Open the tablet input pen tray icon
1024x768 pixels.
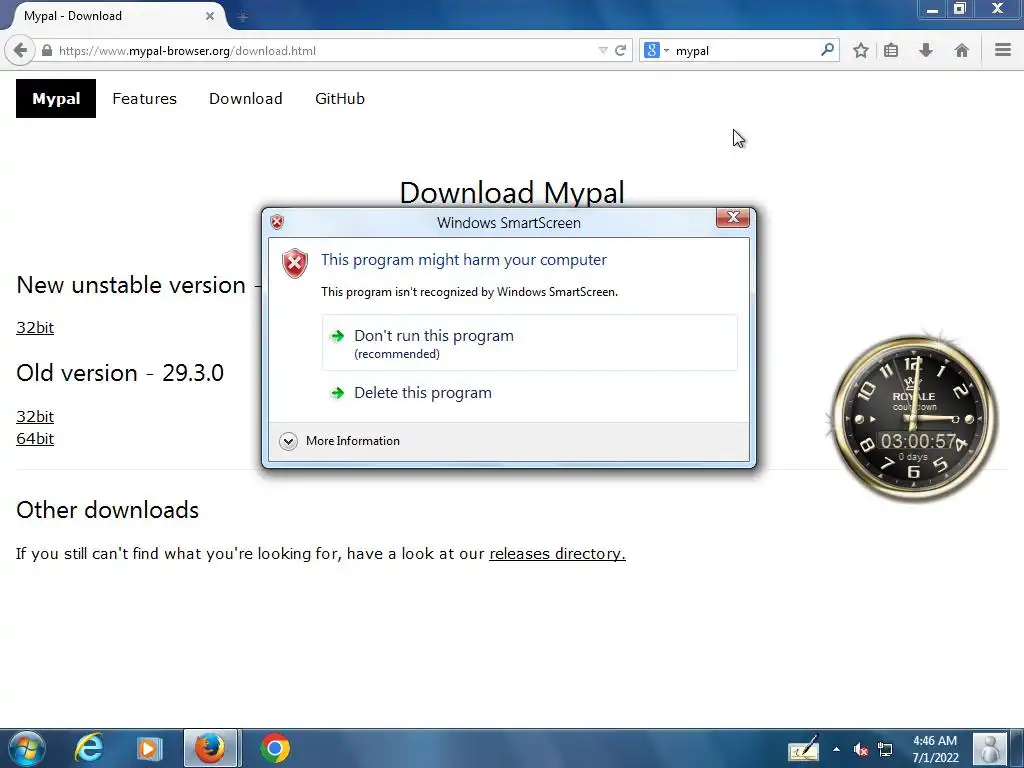[803, 749]
